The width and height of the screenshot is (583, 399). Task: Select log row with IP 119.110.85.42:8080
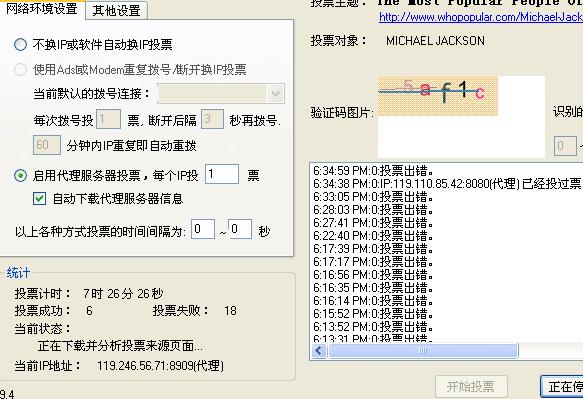coord(448,184)
